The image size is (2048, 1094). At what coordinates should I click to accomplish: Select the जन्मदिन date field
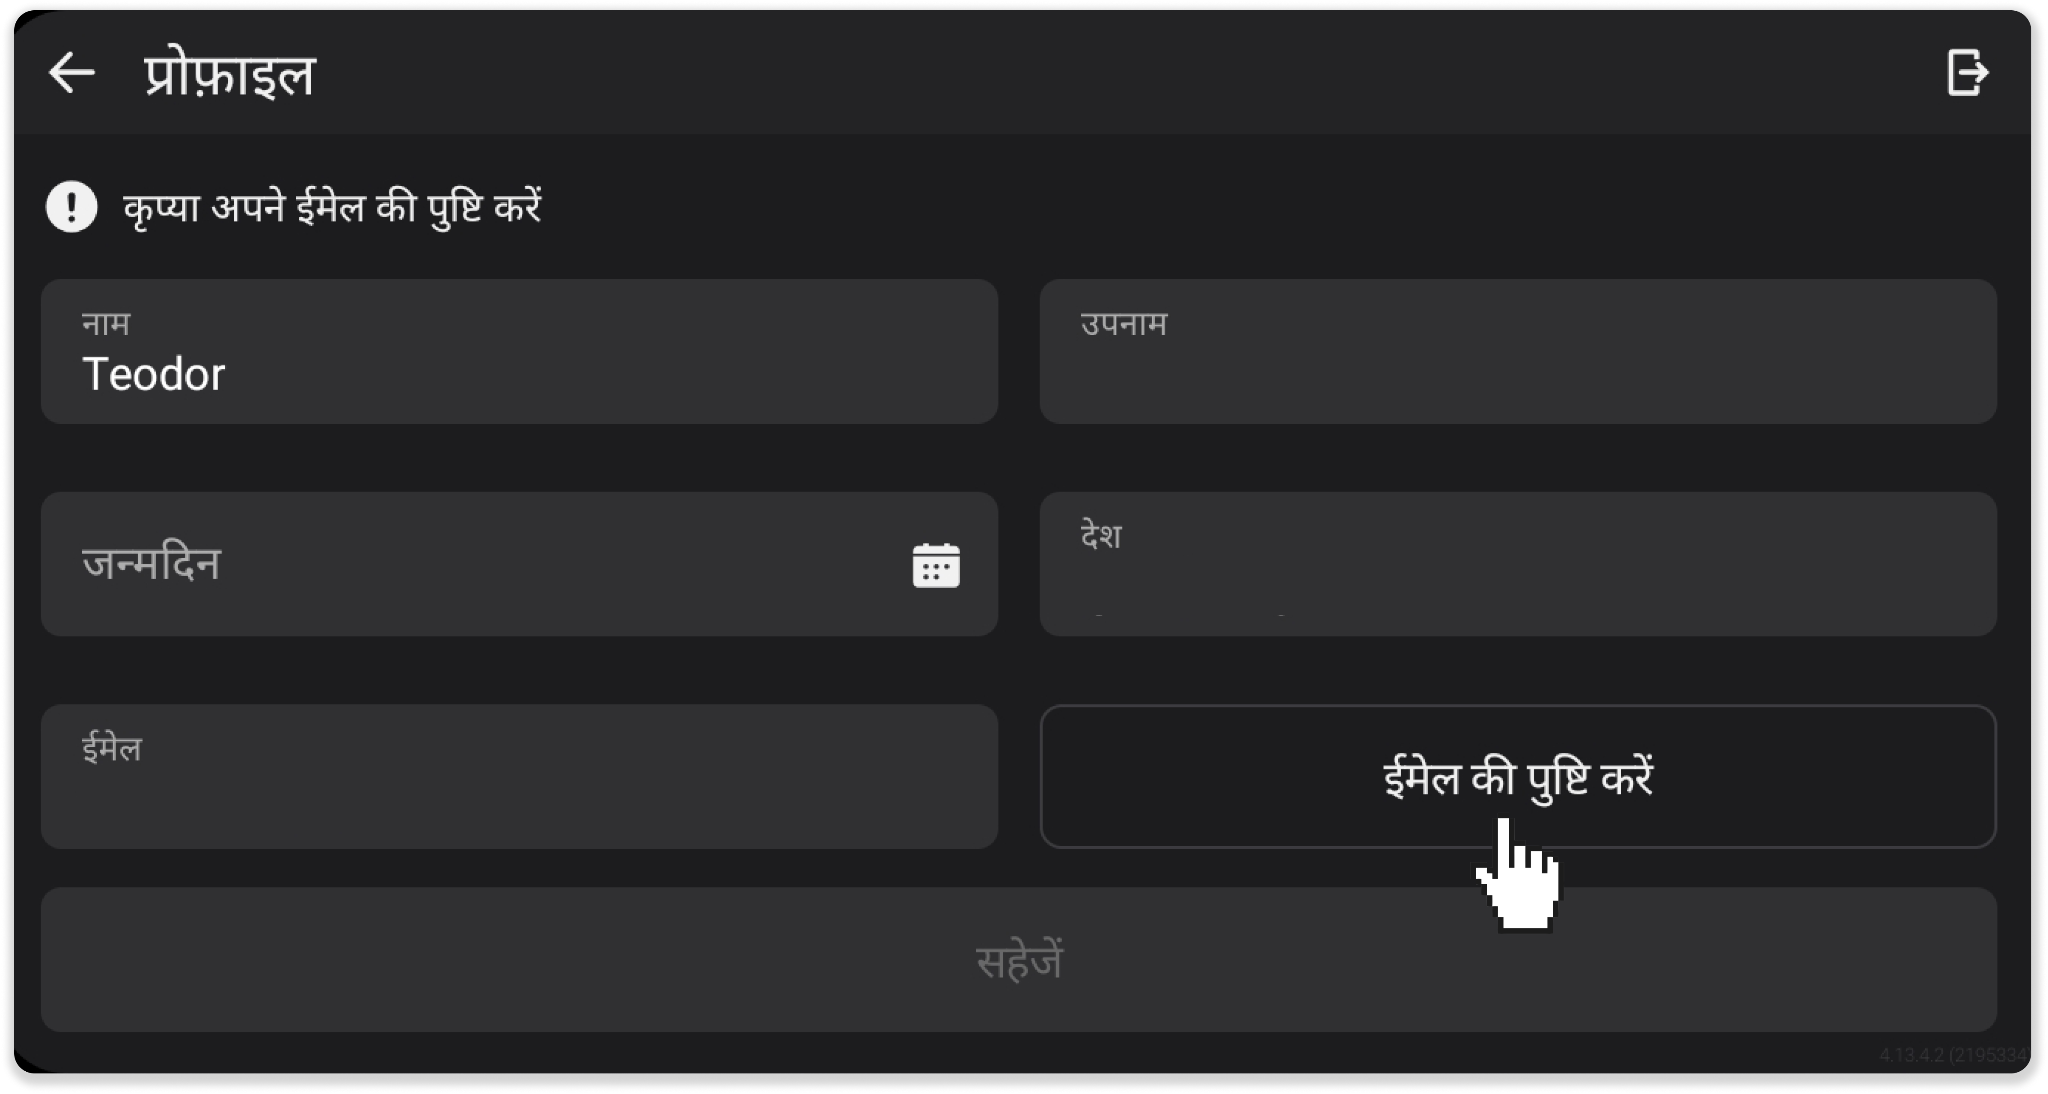[519, 564]
